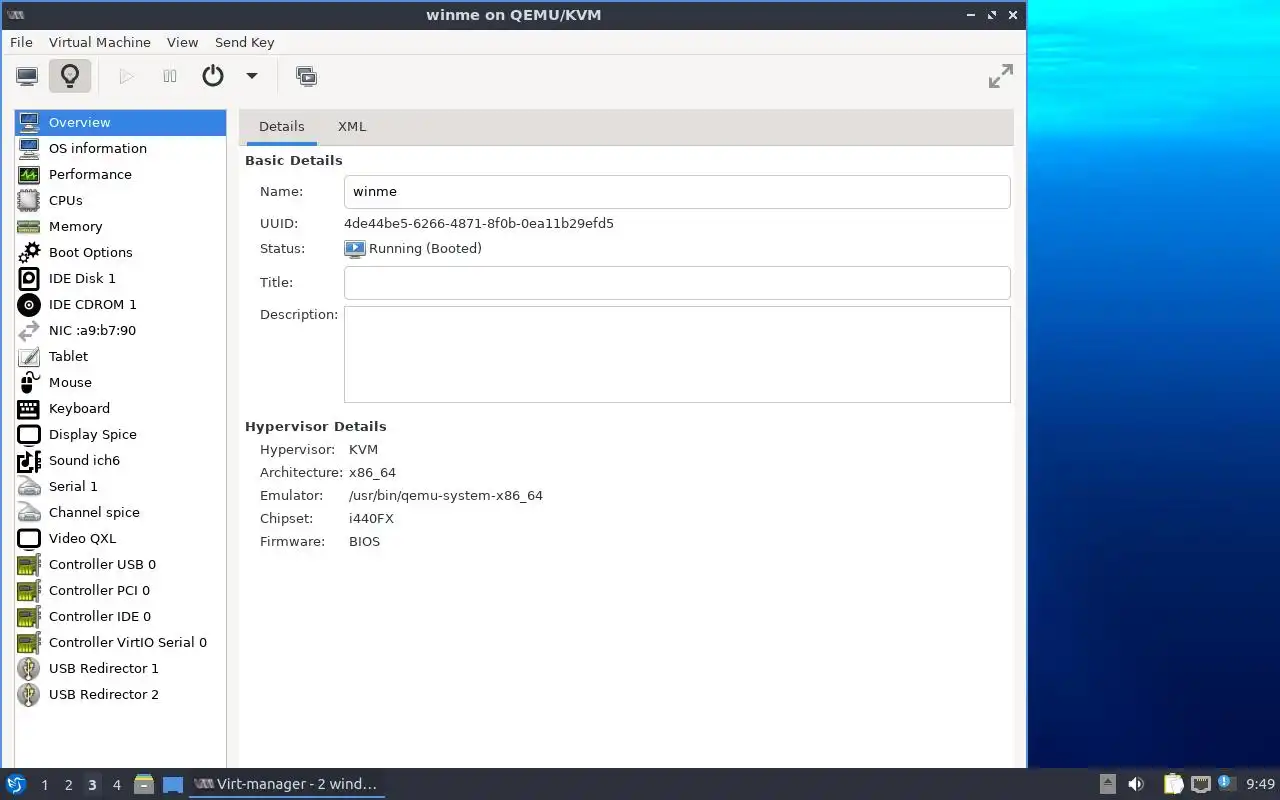This screenshot has height=800, width=1280.
Task: Select Controller USB 0
Action: tap(120, 564)
